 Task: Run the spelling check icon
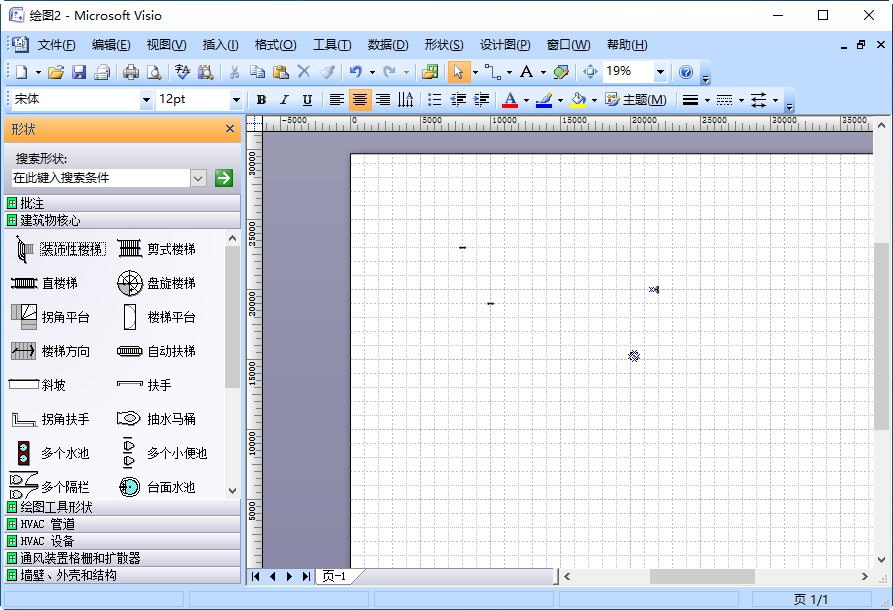pyautogui.click(x=182, y=72)
